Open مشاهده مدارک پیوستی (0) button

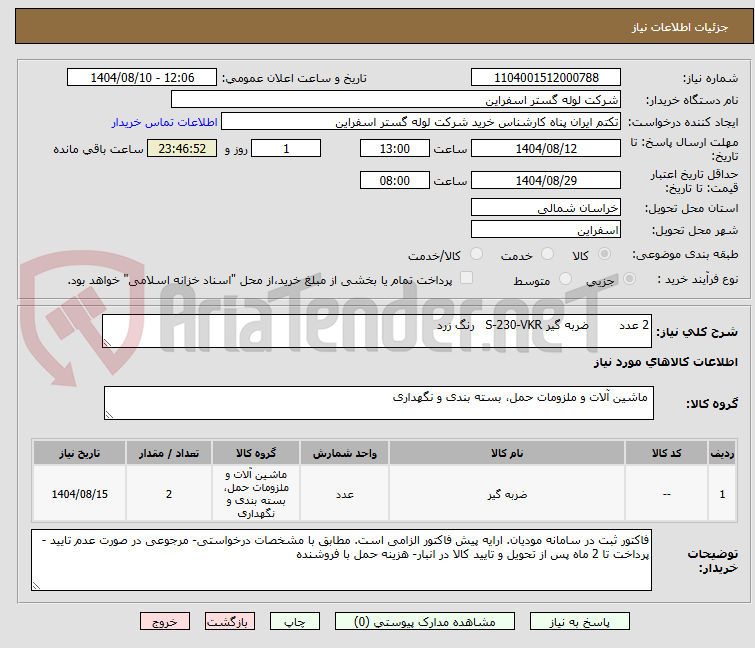point(425,621)
